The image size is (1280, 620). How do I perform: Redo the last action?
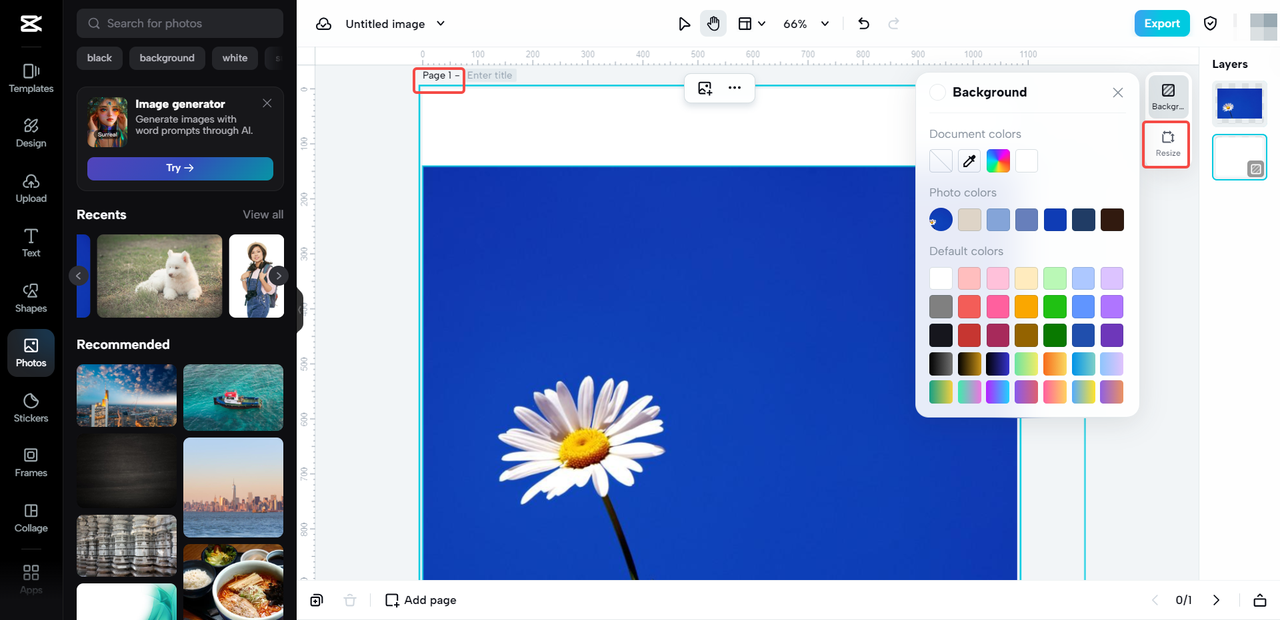[x=894, y=24]
